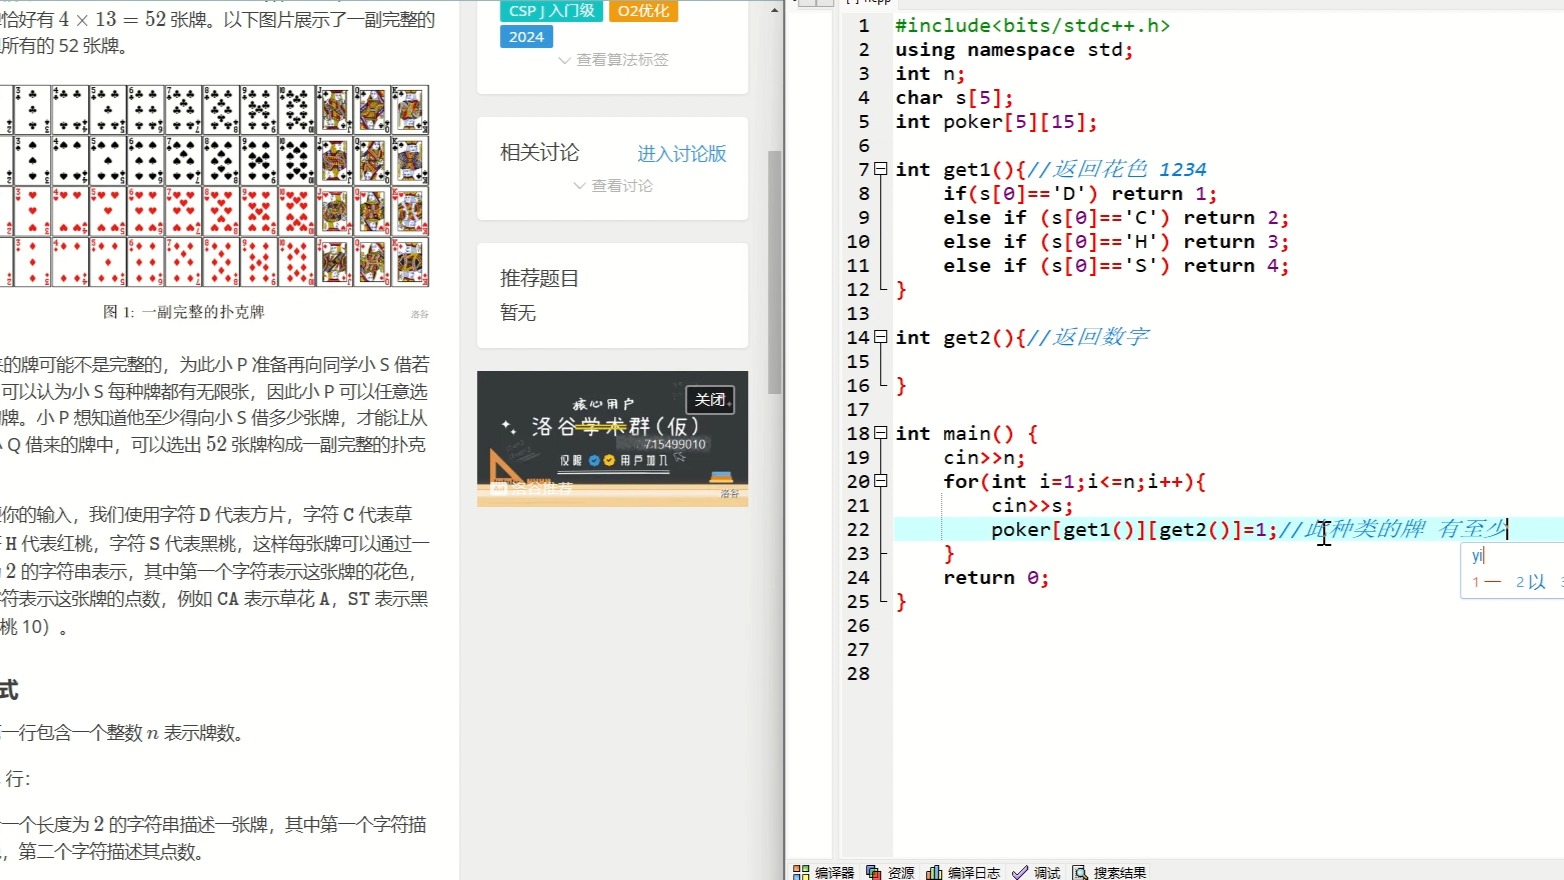Click the 关闭 button on the ad banner
Viewport: 1564px width, 880px height.
tap(710, 400)
